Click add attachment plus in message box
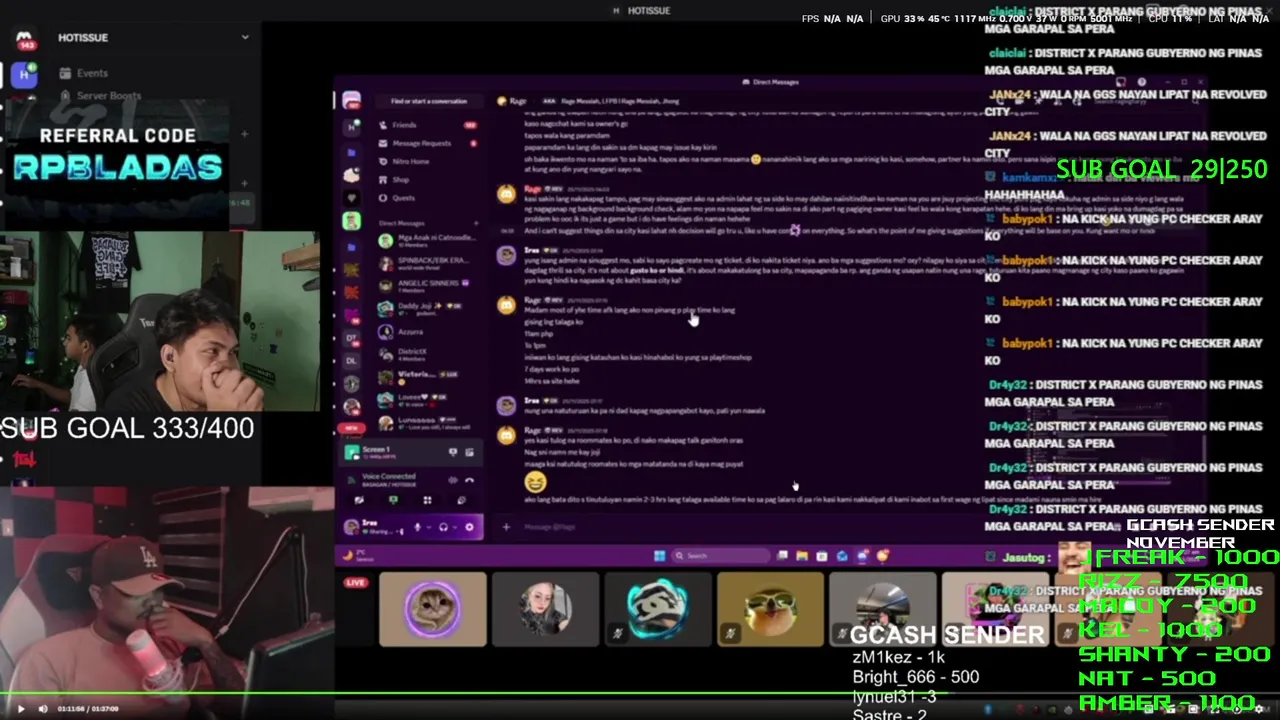Viewport: 1280px width, 720px height. [506, 527]
